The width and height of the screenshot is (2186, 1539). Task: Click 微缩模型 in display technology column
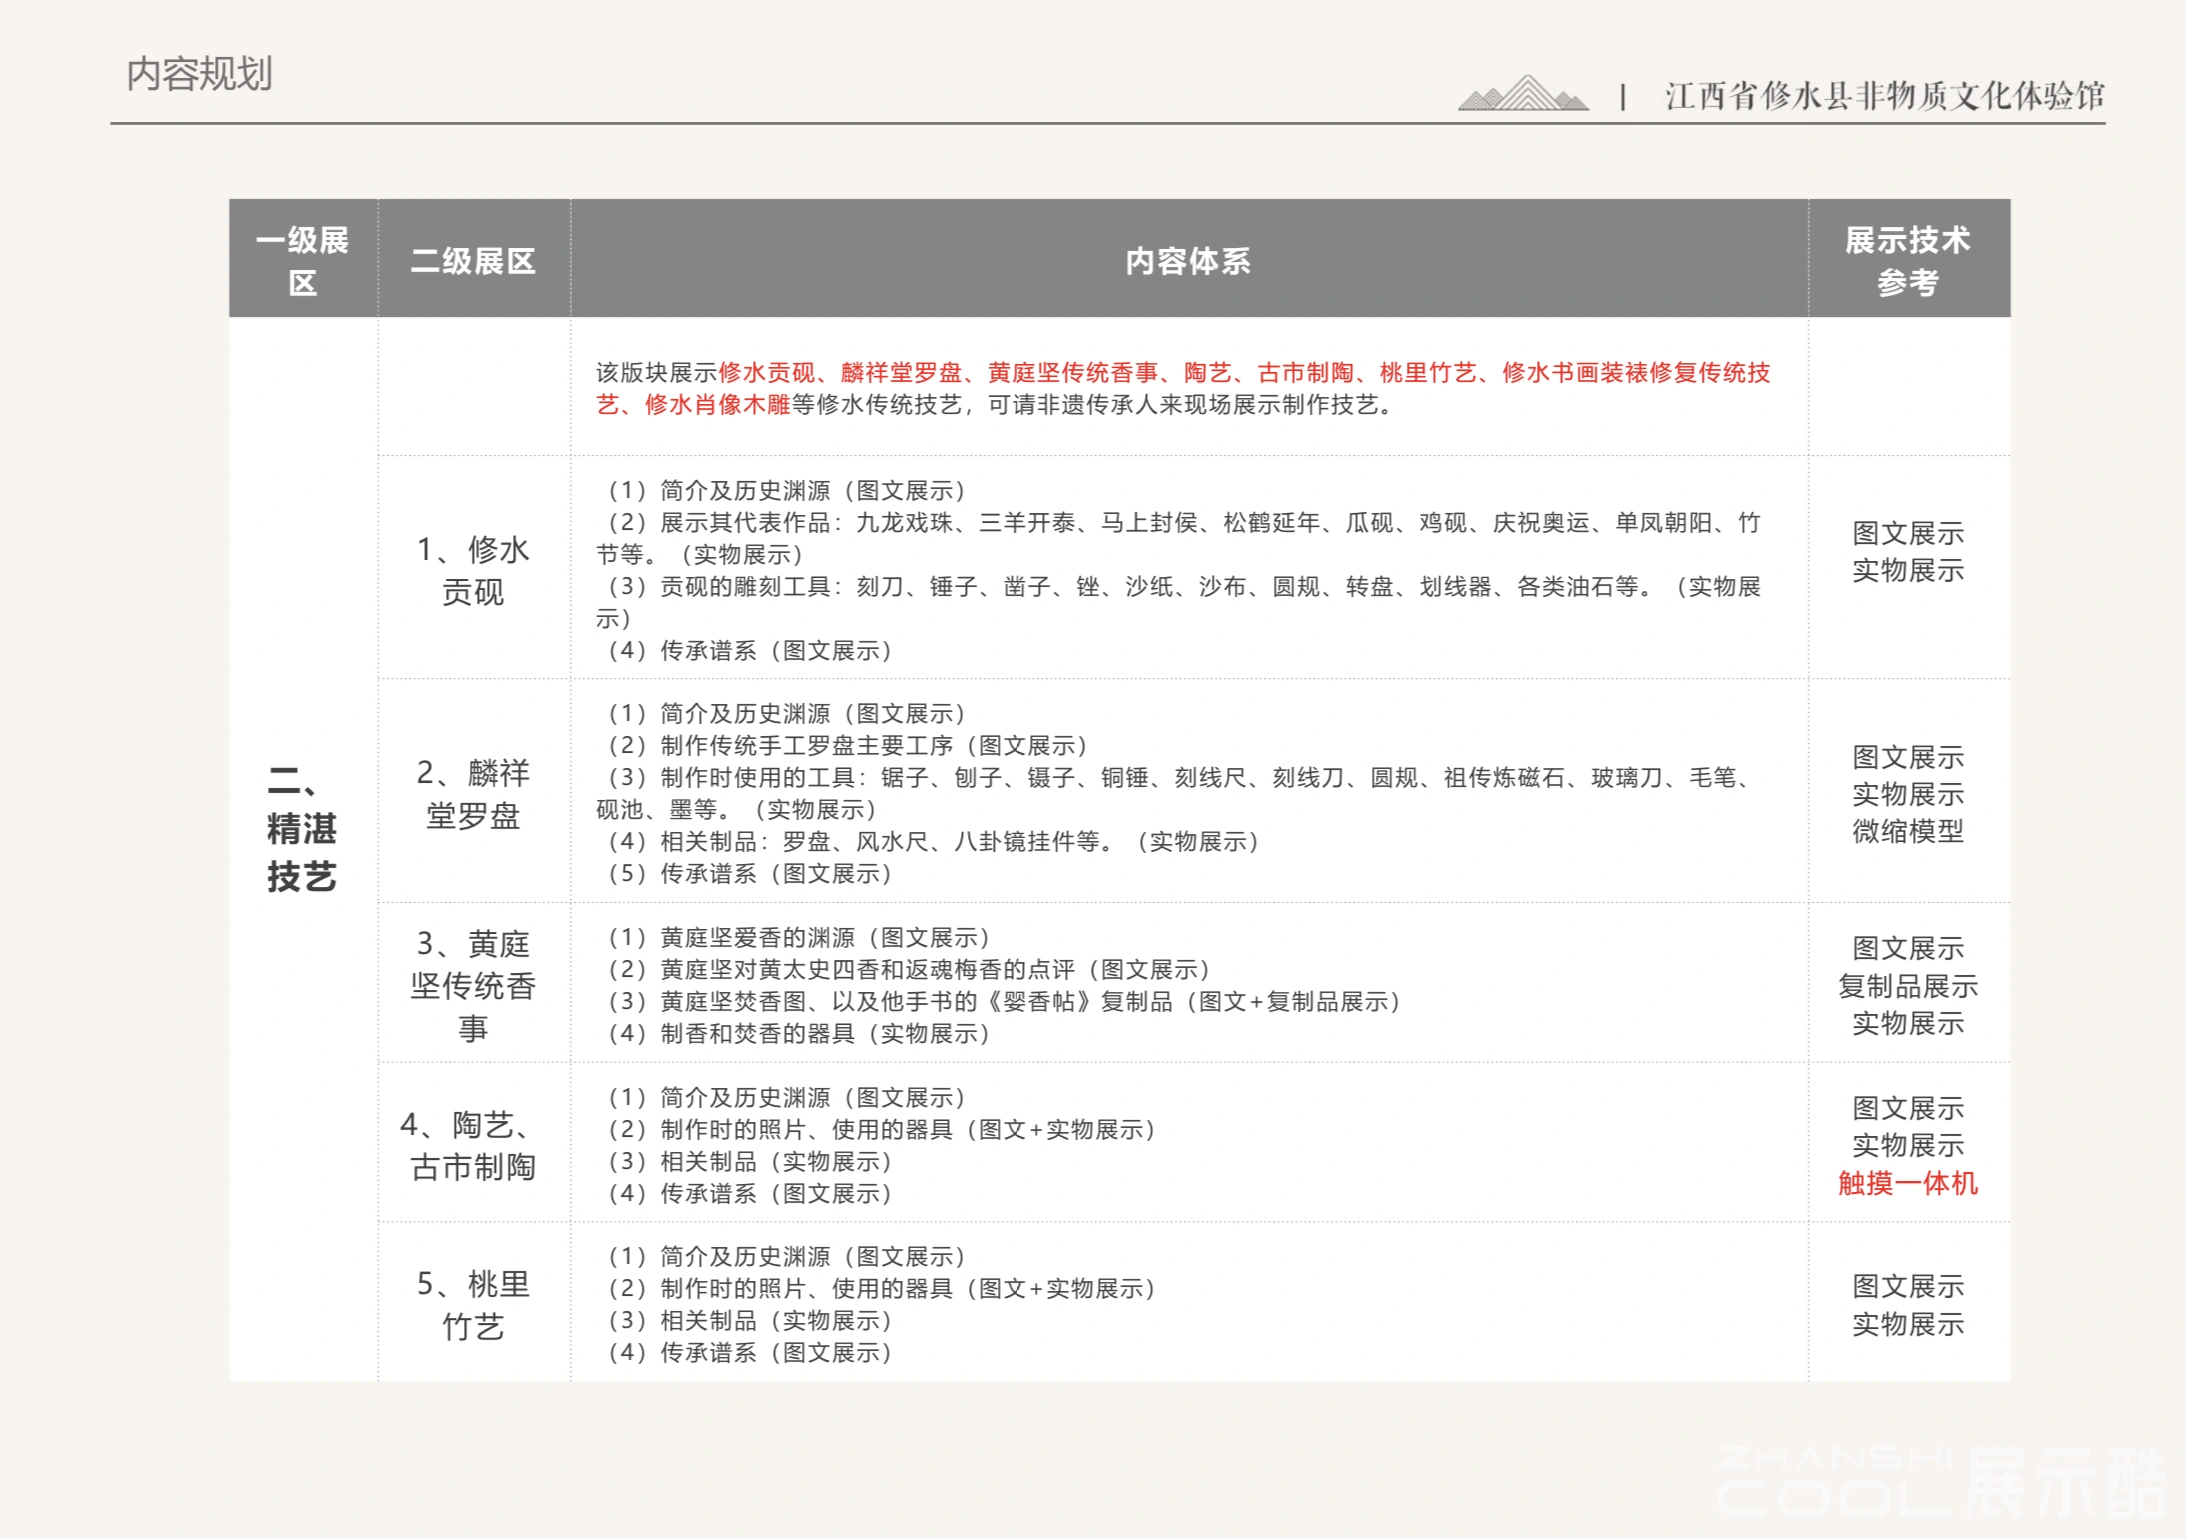coord(1907,831)
